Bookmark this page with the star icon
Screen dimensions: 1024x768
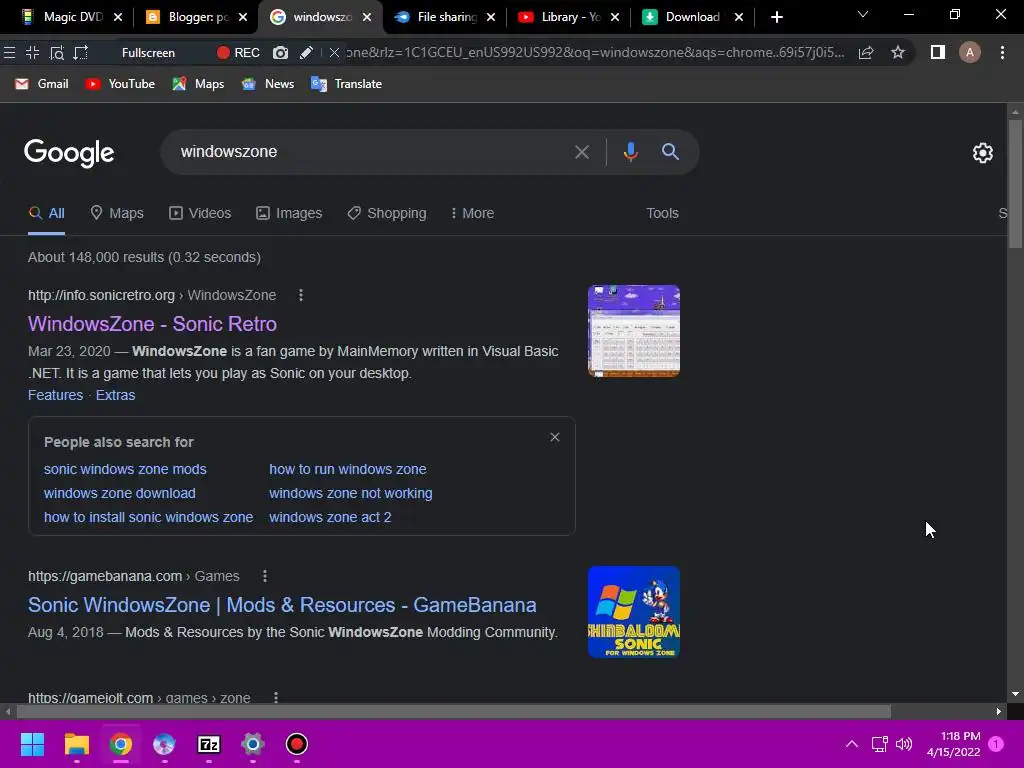[898, 52]
